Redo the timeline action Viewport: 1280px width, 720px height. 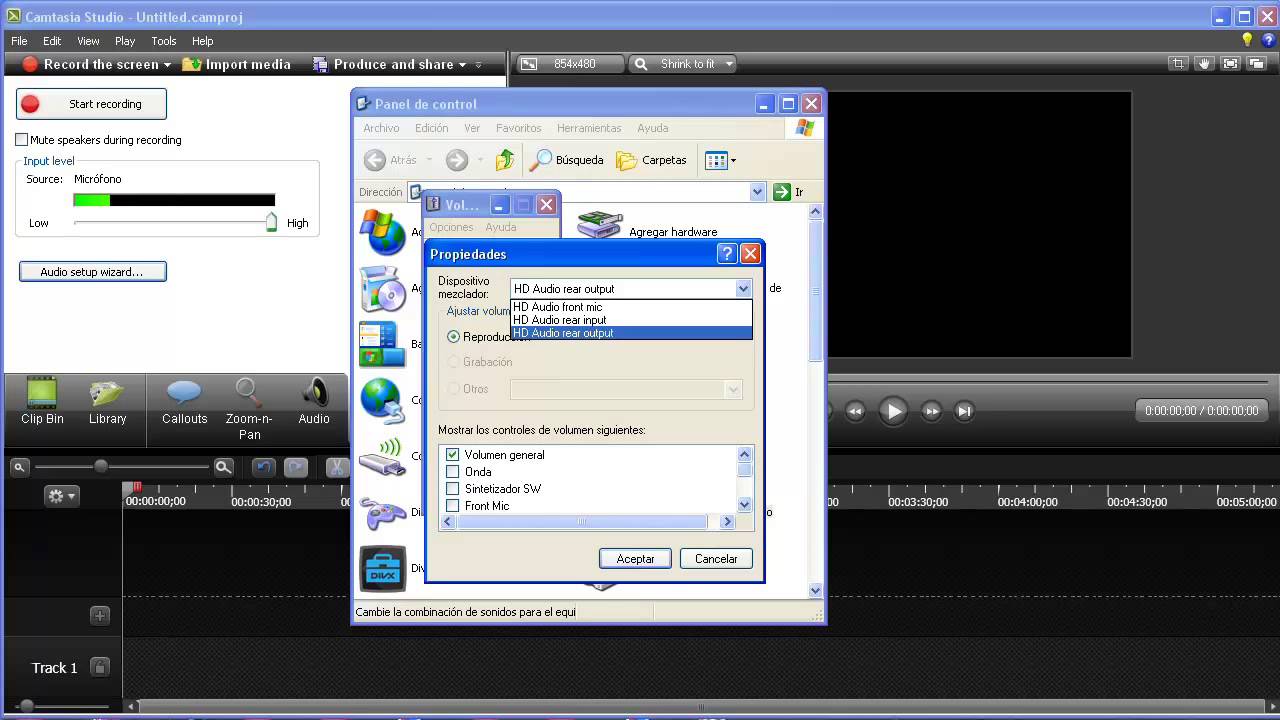click(x=296, y=467)
